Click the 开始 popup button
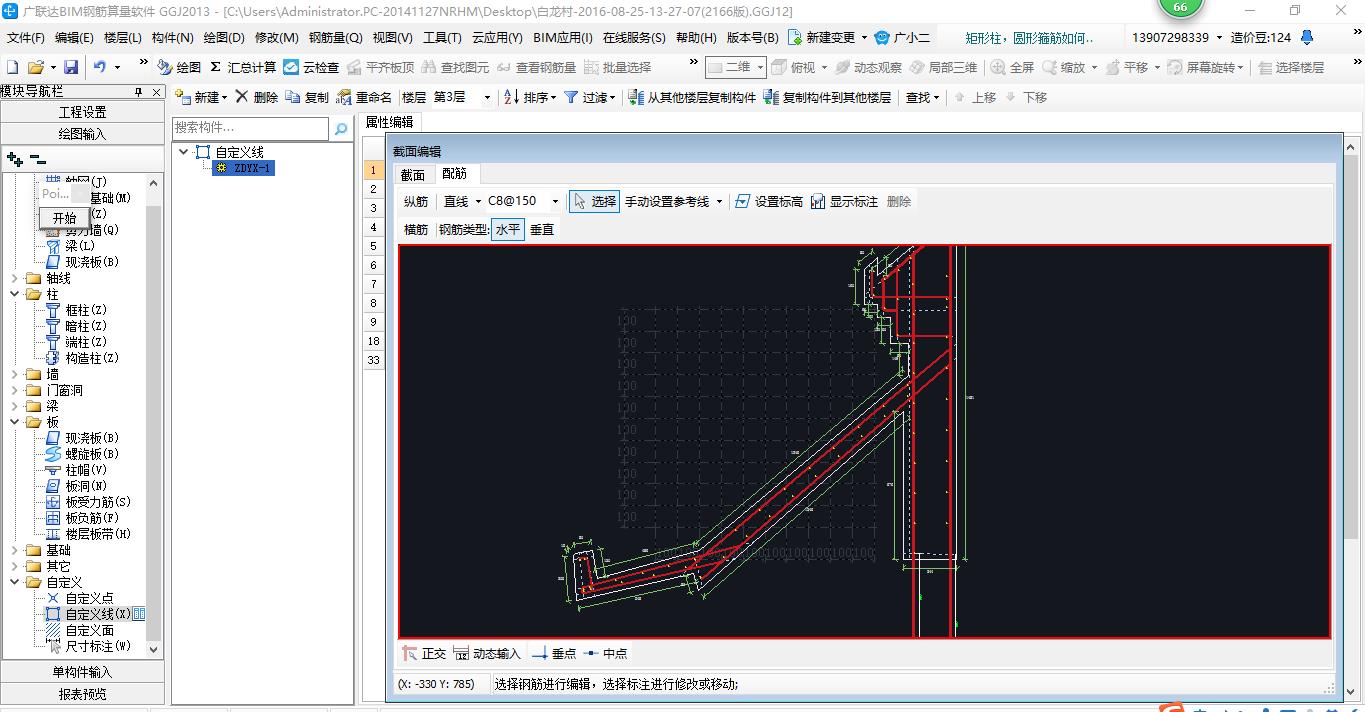 [x=64, y=218]
